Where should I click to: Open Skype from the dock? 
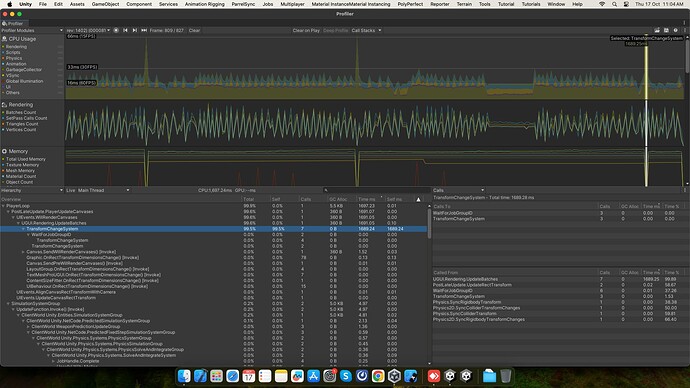coord(346,376)
